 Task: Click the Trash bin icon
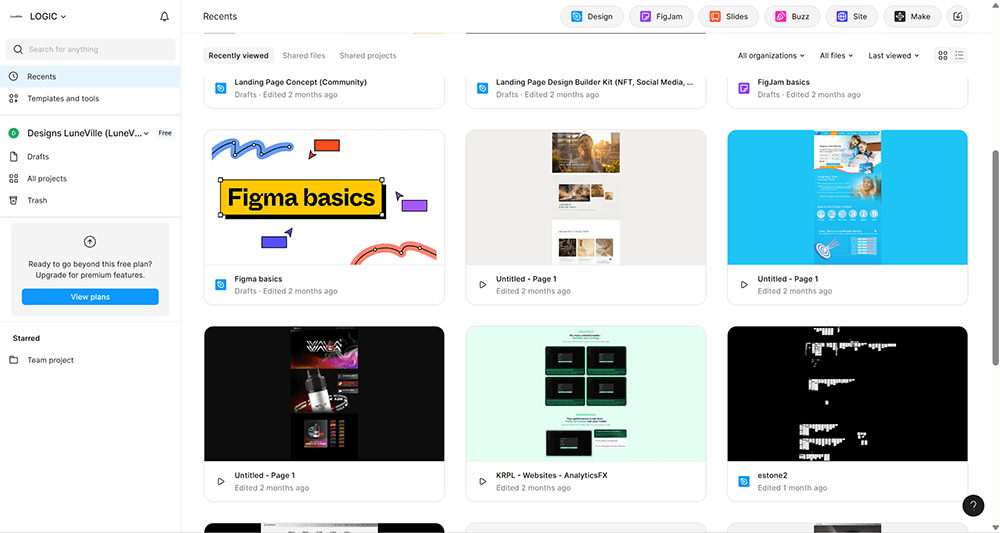tap(13, 200)
